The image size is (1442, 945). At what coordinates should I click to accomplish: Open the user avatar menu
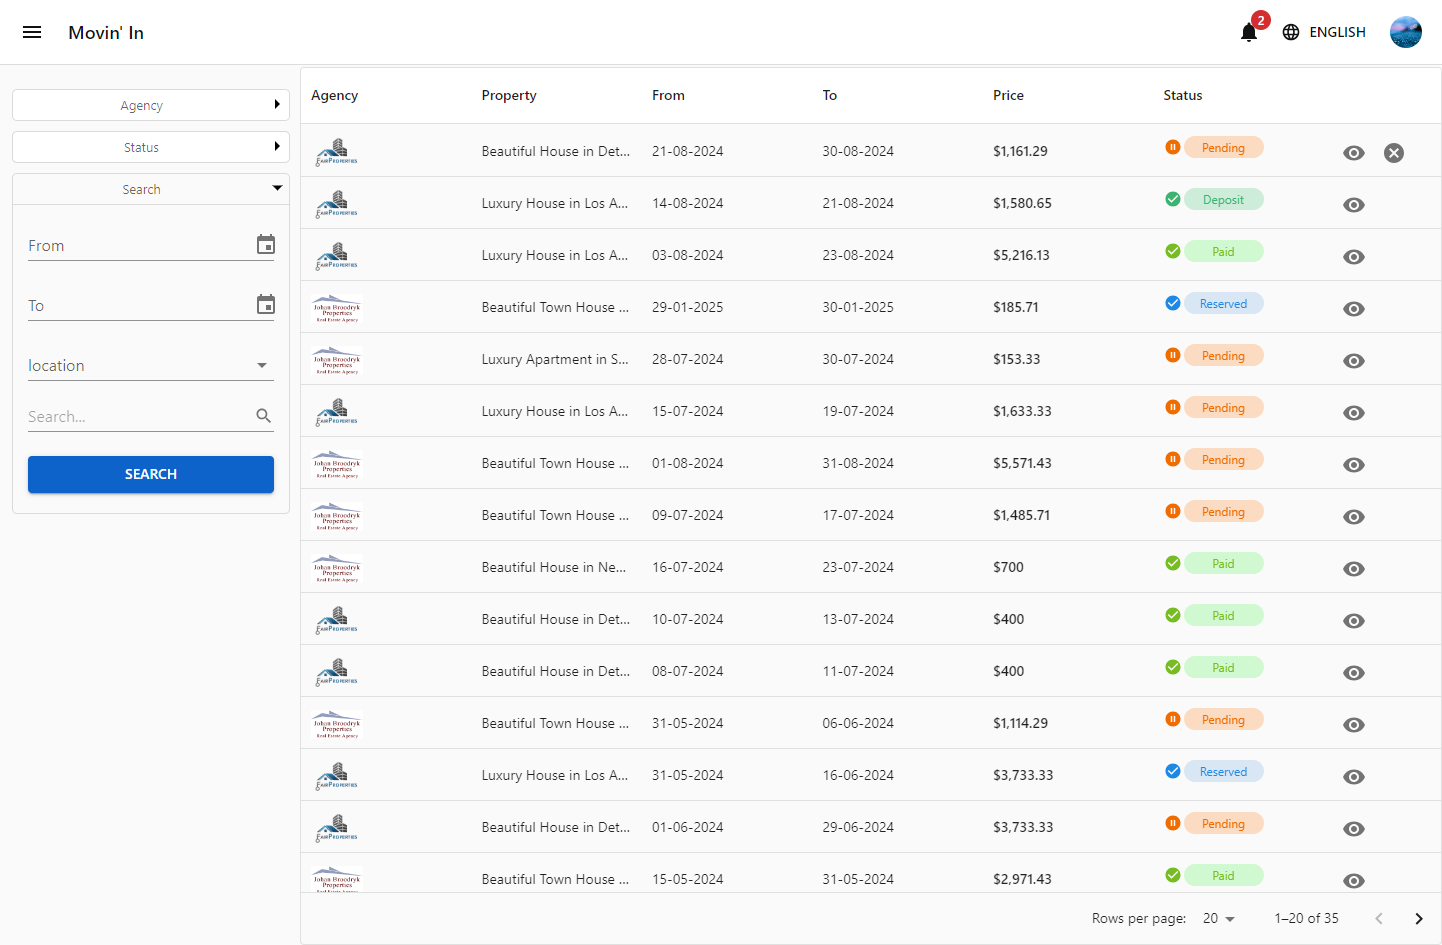pos(1405,32)
